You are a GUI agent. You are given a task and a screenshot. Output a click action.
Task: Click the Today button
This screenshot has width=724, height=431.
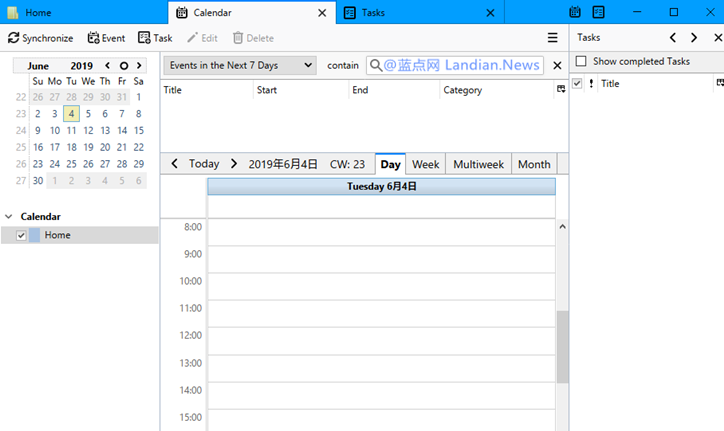pyautogui.click(x=204, y=164)
